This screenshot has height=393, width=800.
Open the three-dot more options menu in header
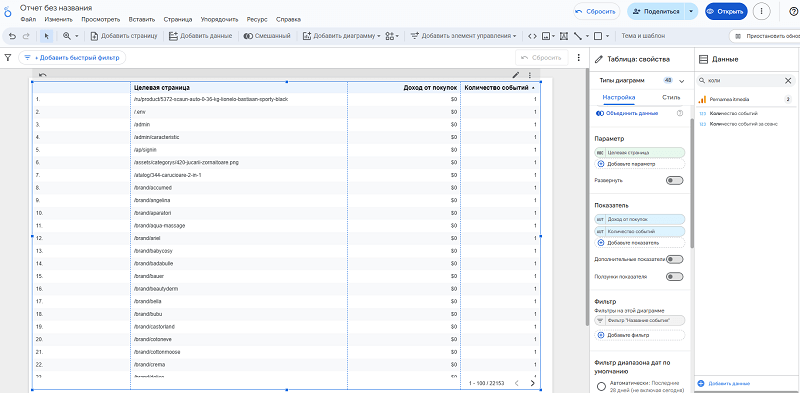(761, 11)
